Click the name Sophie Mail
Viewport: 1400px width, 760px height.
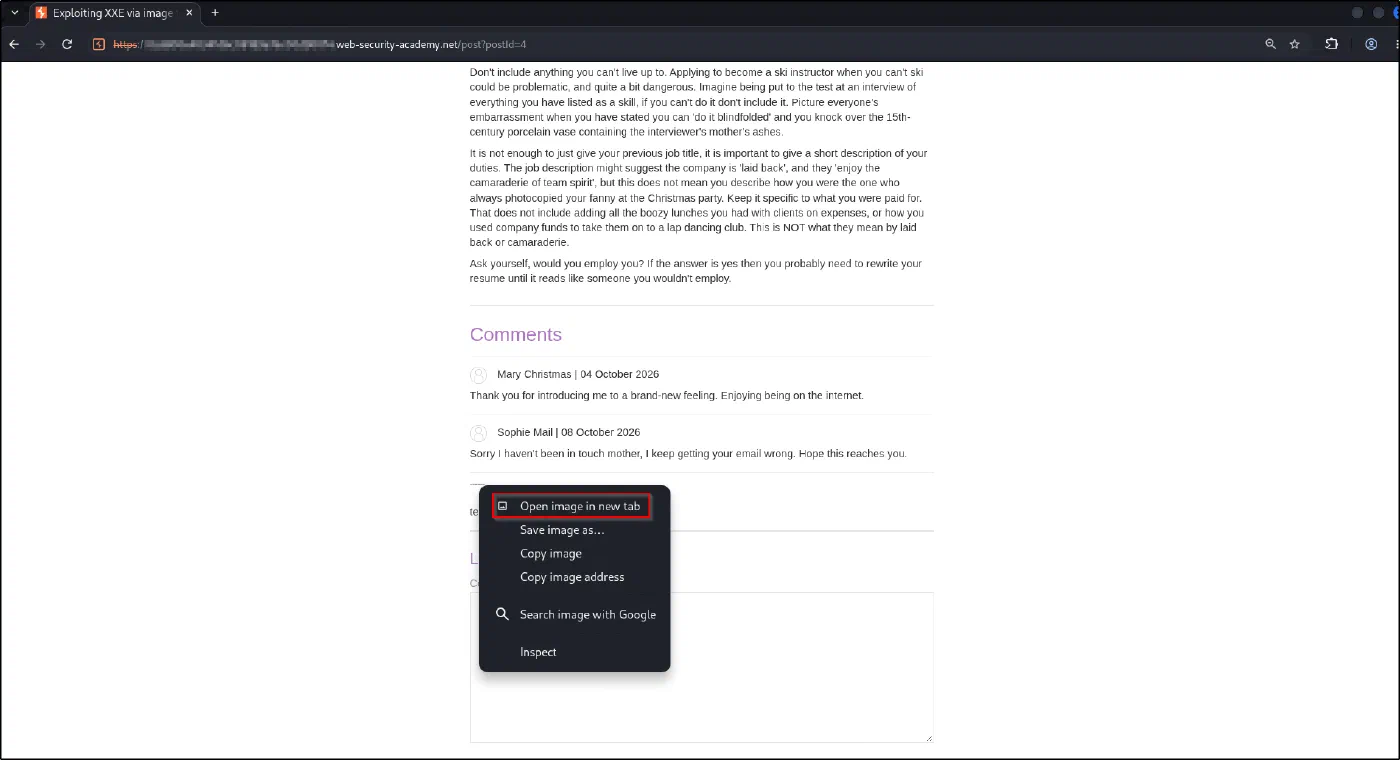(526, 432)
